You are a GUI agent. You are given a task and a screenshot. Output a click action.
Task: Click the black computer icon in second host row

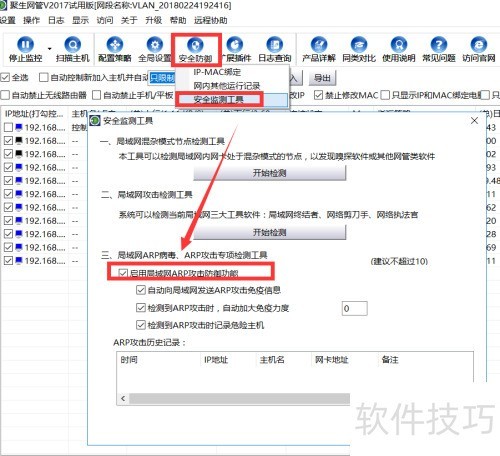pyautogui.click(x=19, y=140)
